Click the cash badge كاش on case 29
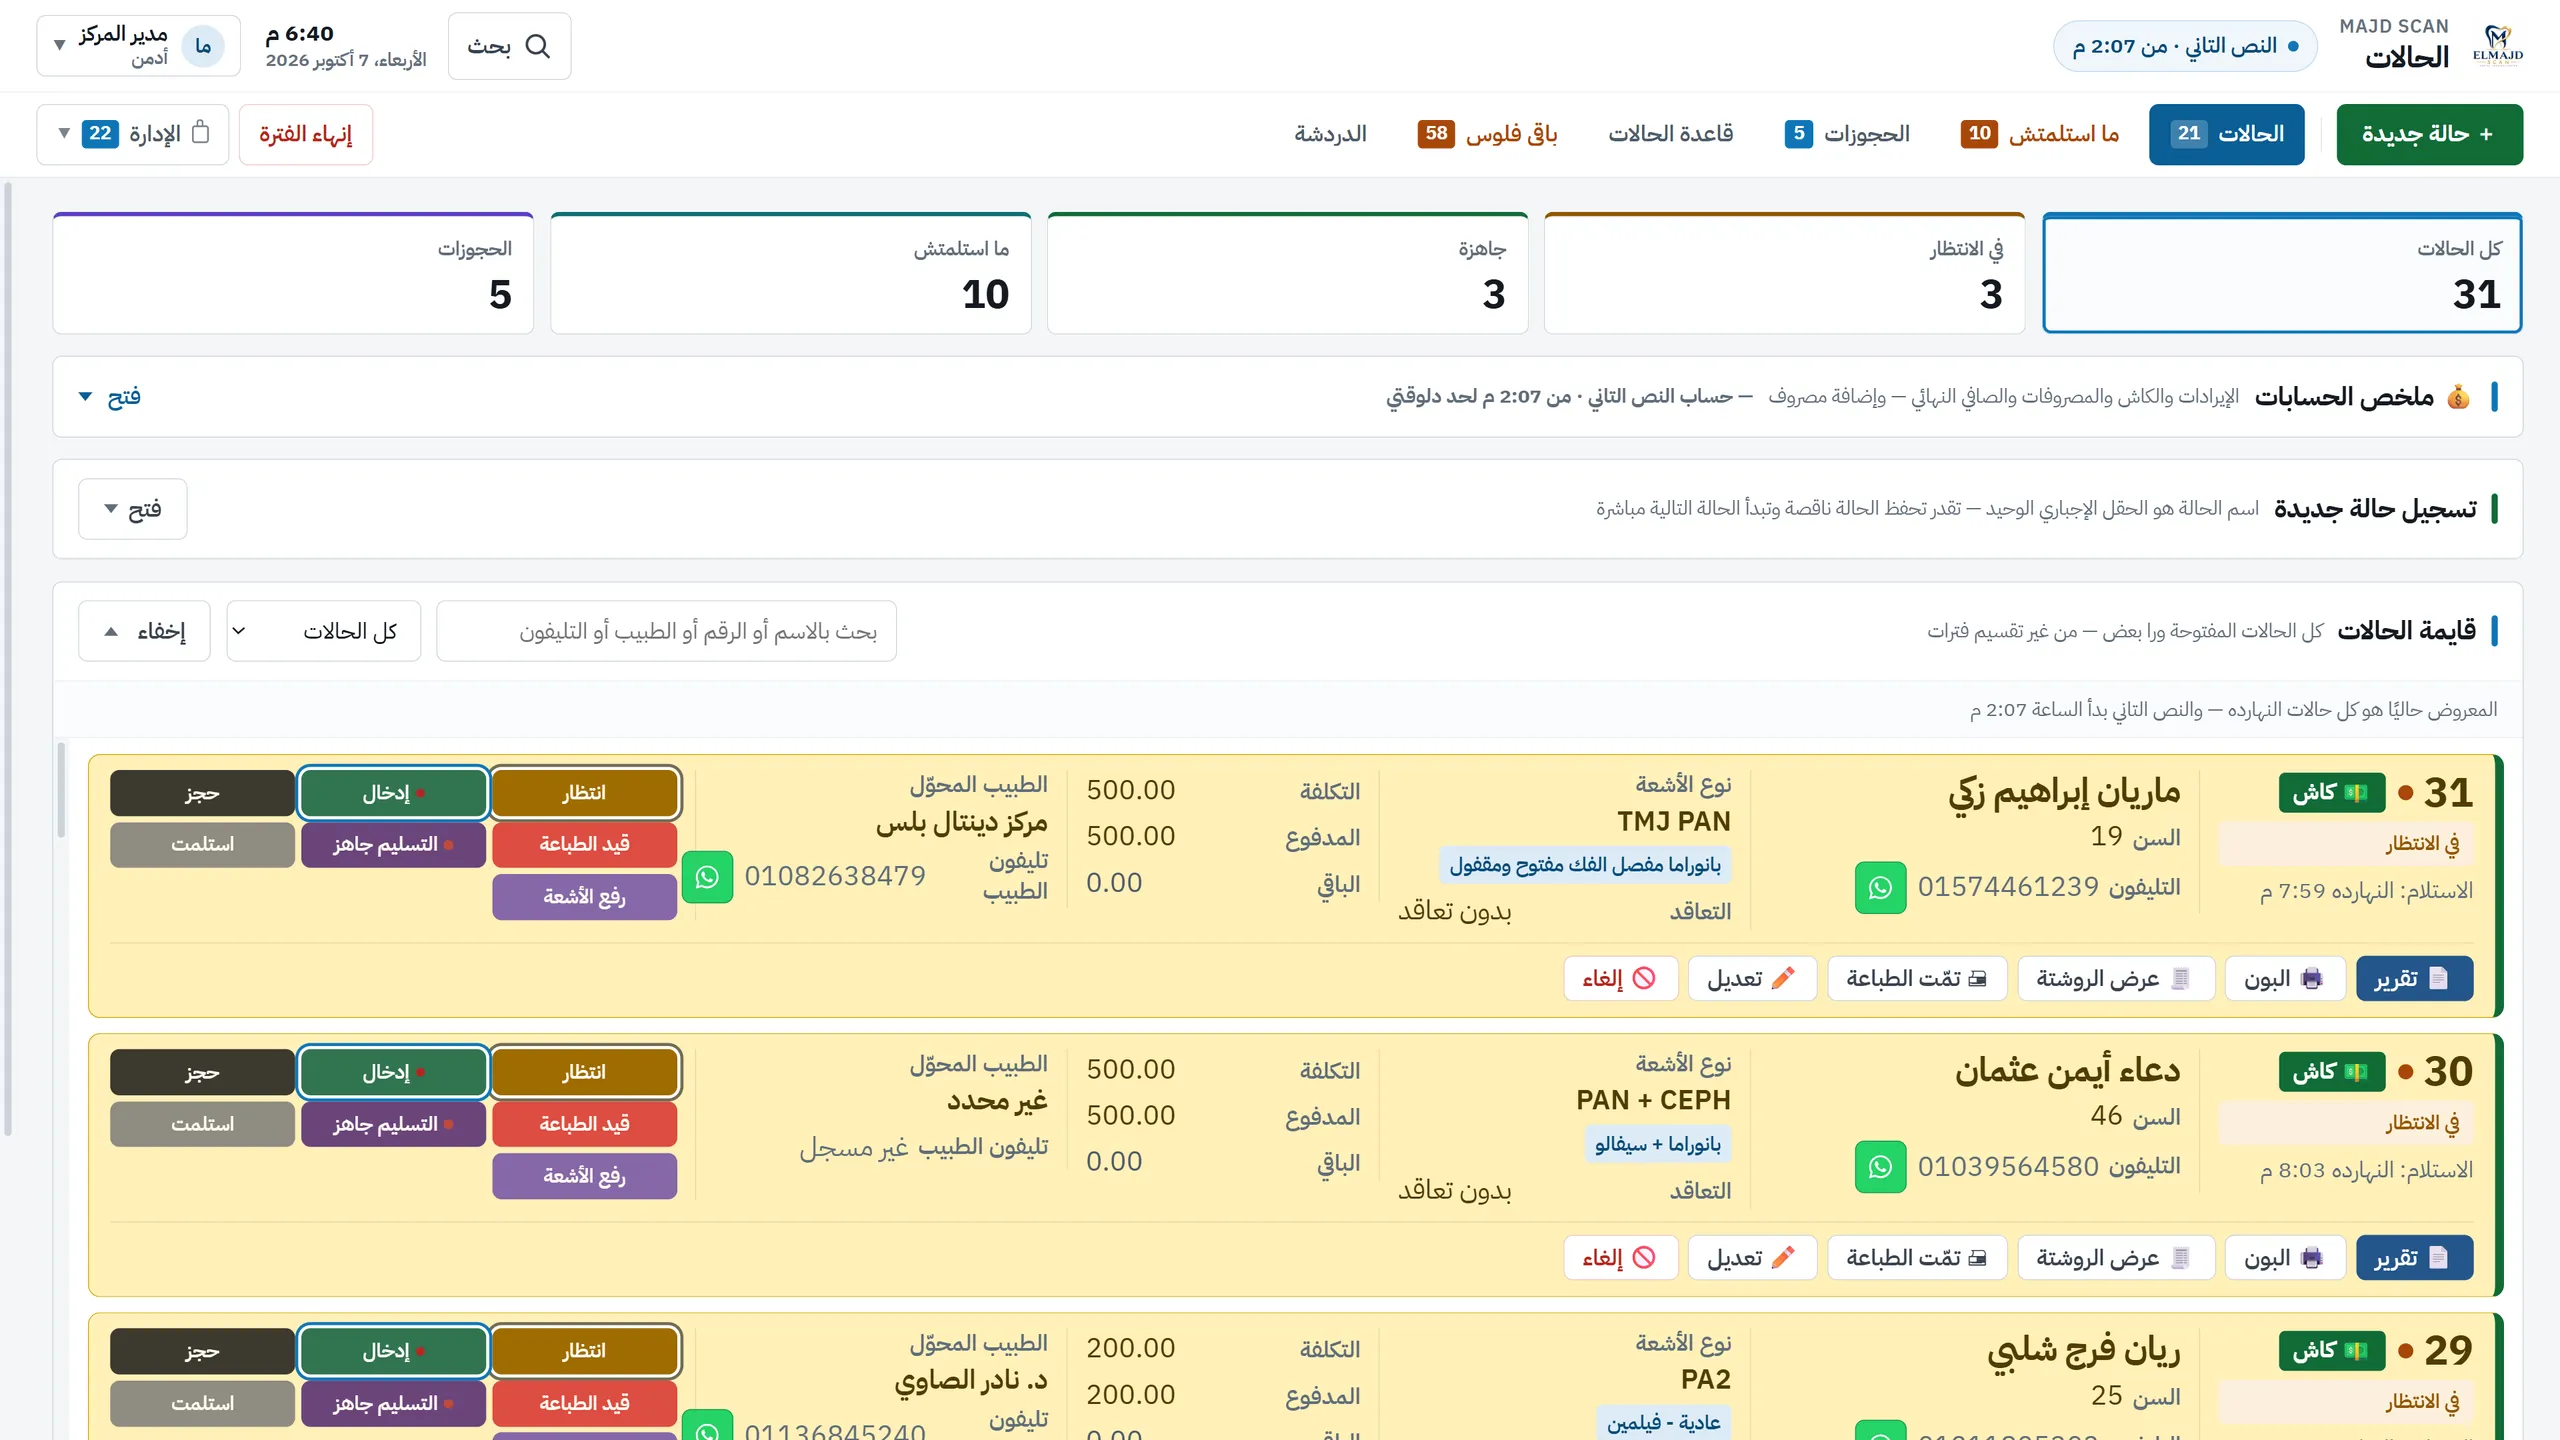Screen dimensions: 2560x1440 [x=2332, y=1350]
